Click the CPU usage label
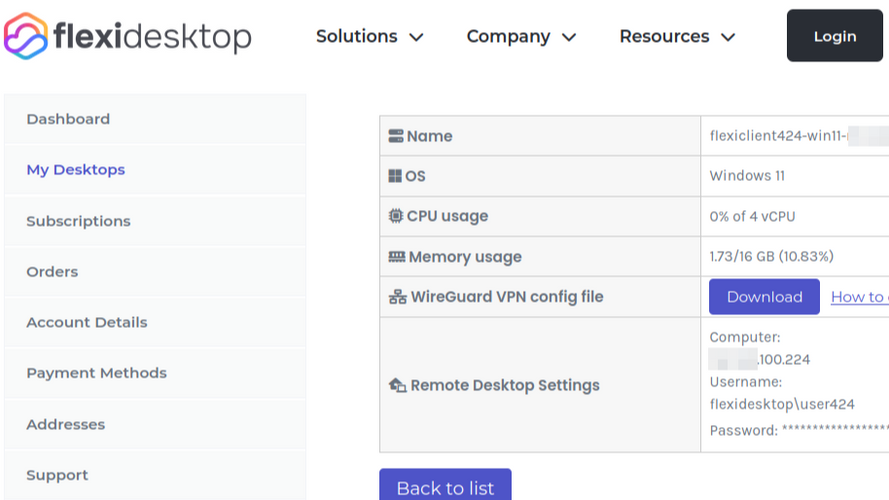 coord(447,216)
